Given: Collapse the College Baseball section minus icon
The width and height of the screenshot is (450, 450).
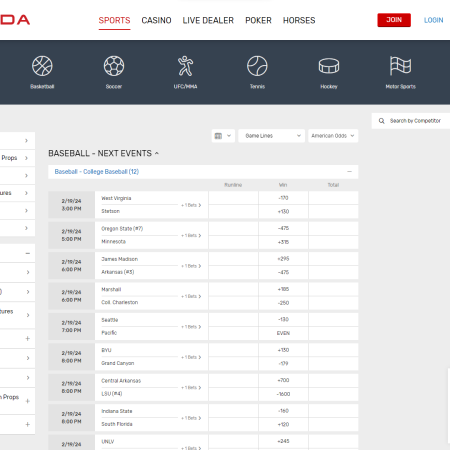Looking at the screenshot, I should point(349,172).
